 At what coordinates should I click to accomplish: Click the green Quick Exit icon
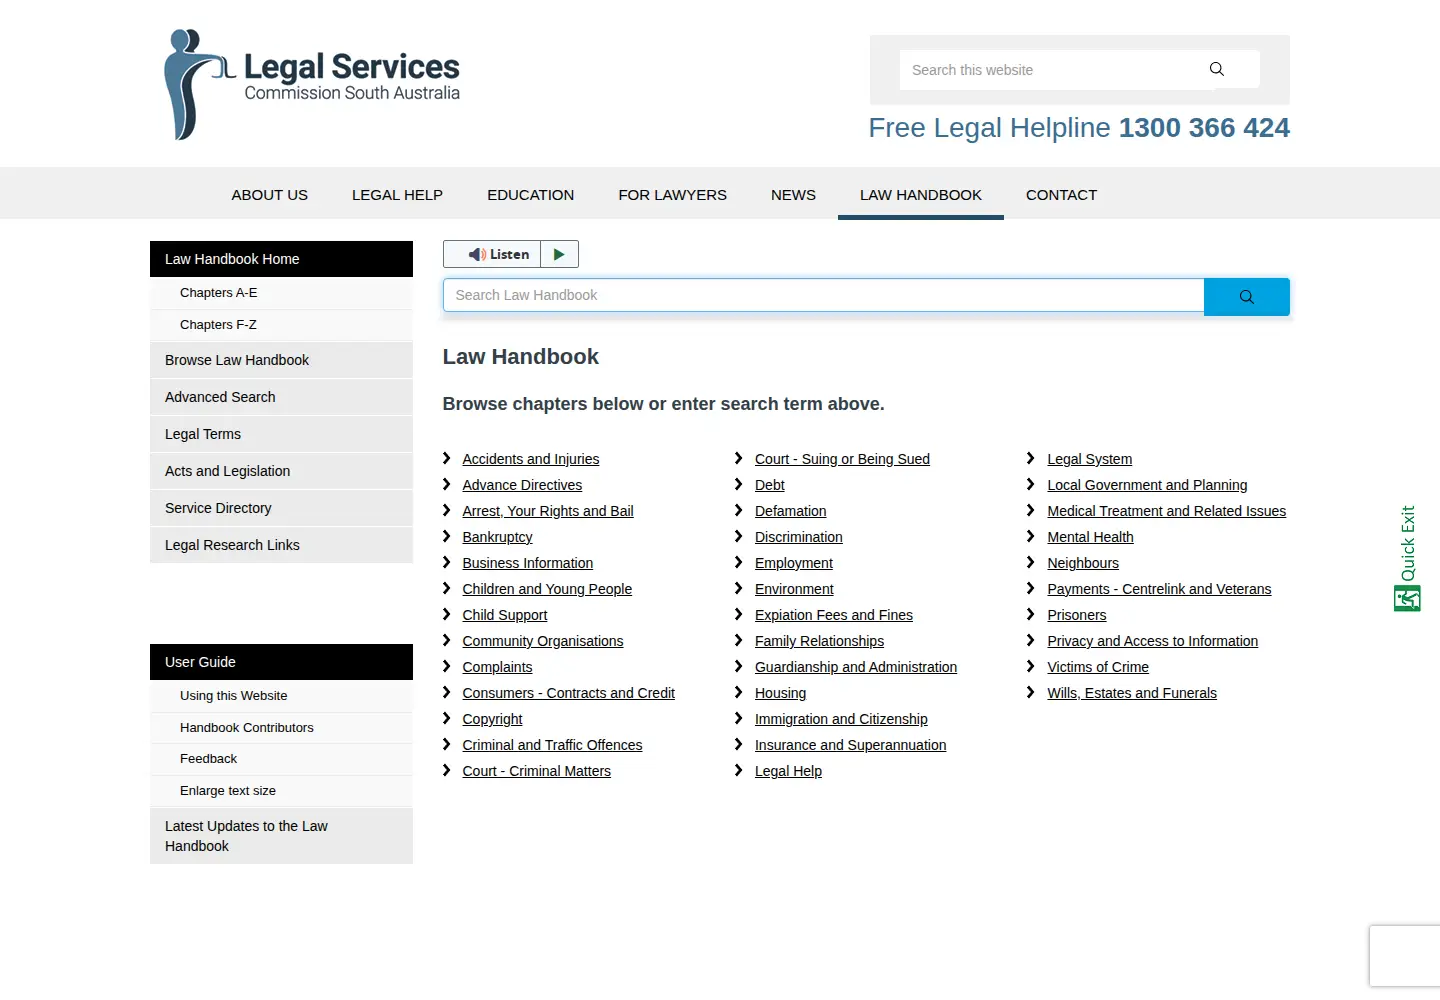pos(1407,598)
